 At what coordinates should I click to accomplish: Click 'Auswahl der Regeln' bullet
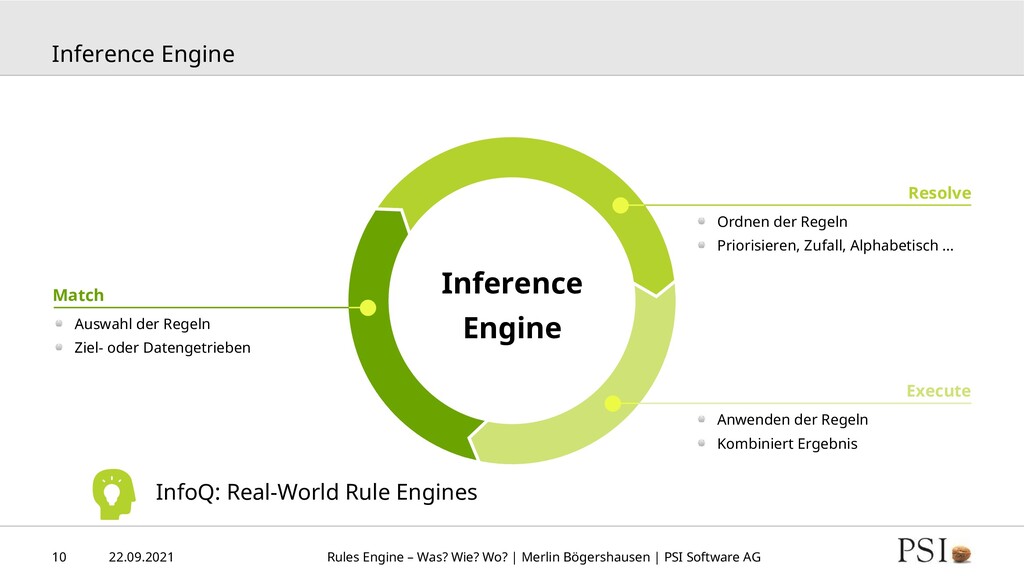[142, 324]
